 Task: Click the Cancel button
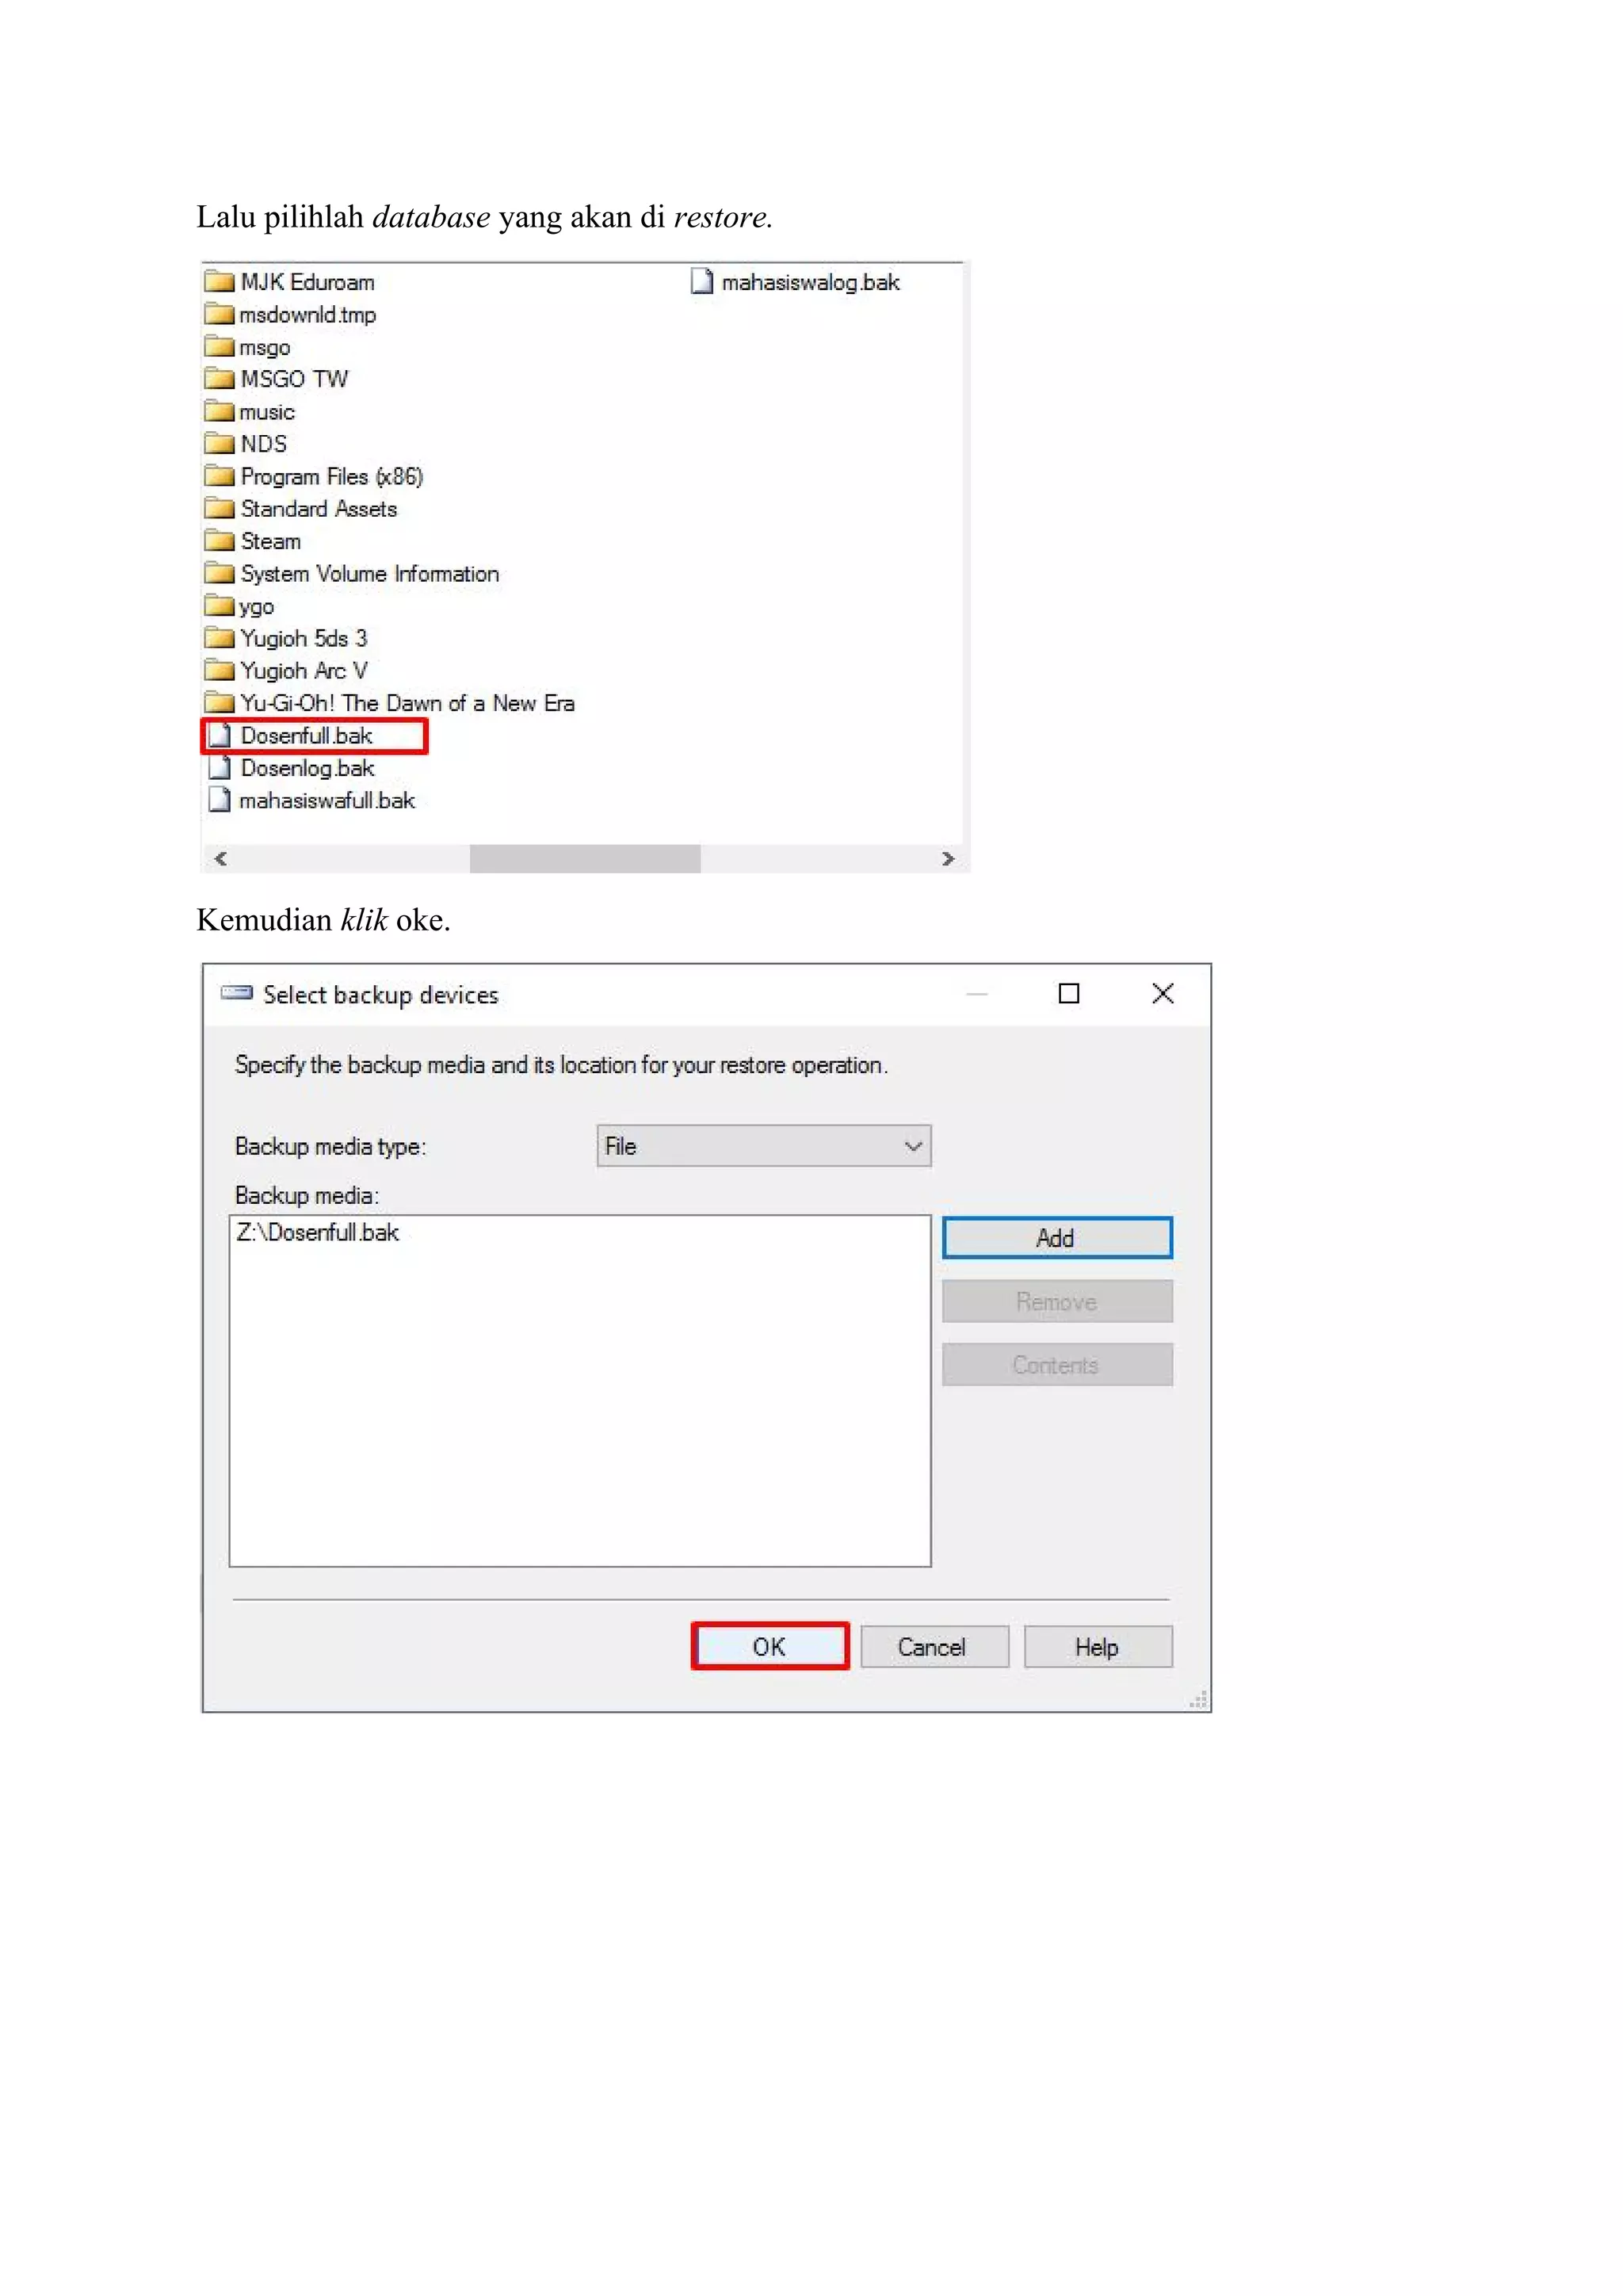[933, 1646]
